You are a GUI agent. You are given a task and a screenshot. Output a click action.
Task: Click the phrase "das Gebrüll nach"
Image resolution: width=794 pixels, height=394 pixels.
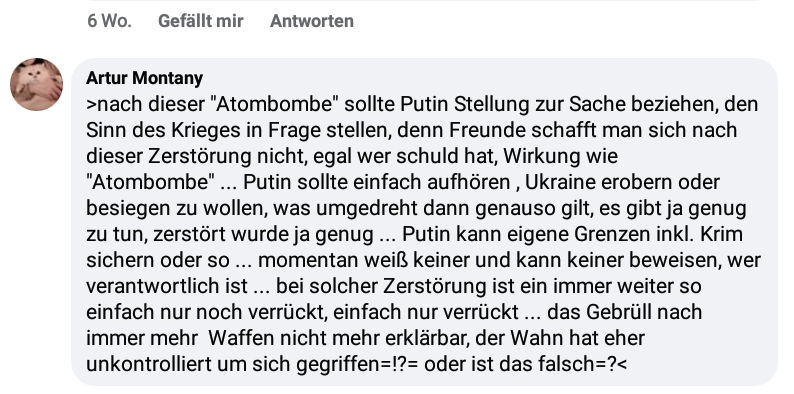pyautogui.click(x=625, y=311)
